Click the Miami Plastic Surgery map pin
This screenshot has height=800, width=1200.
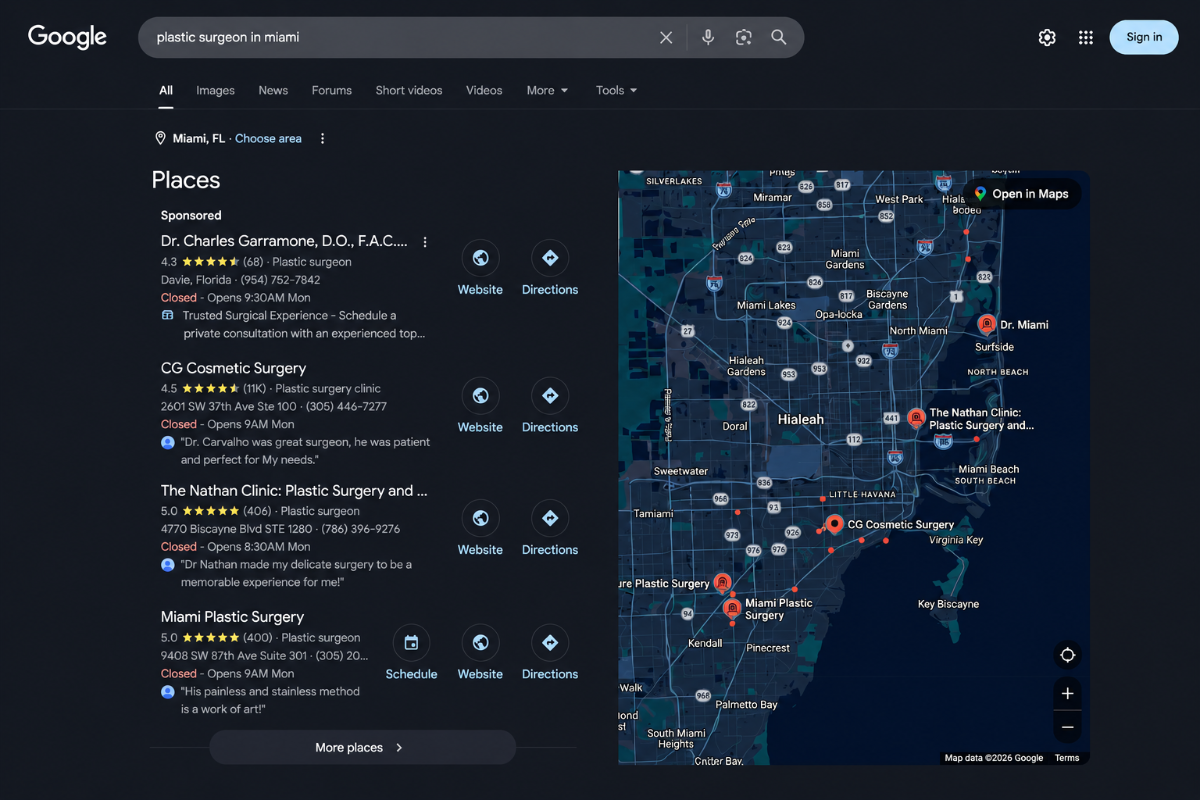[x=731, y=607]
